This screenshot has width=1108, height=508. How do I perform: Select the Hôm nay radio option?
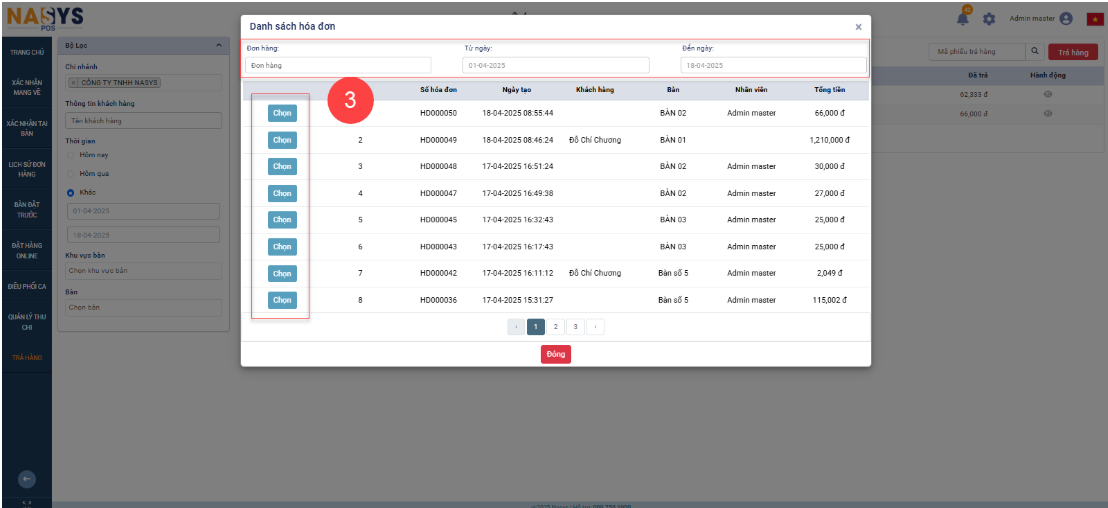click(71, 155)
